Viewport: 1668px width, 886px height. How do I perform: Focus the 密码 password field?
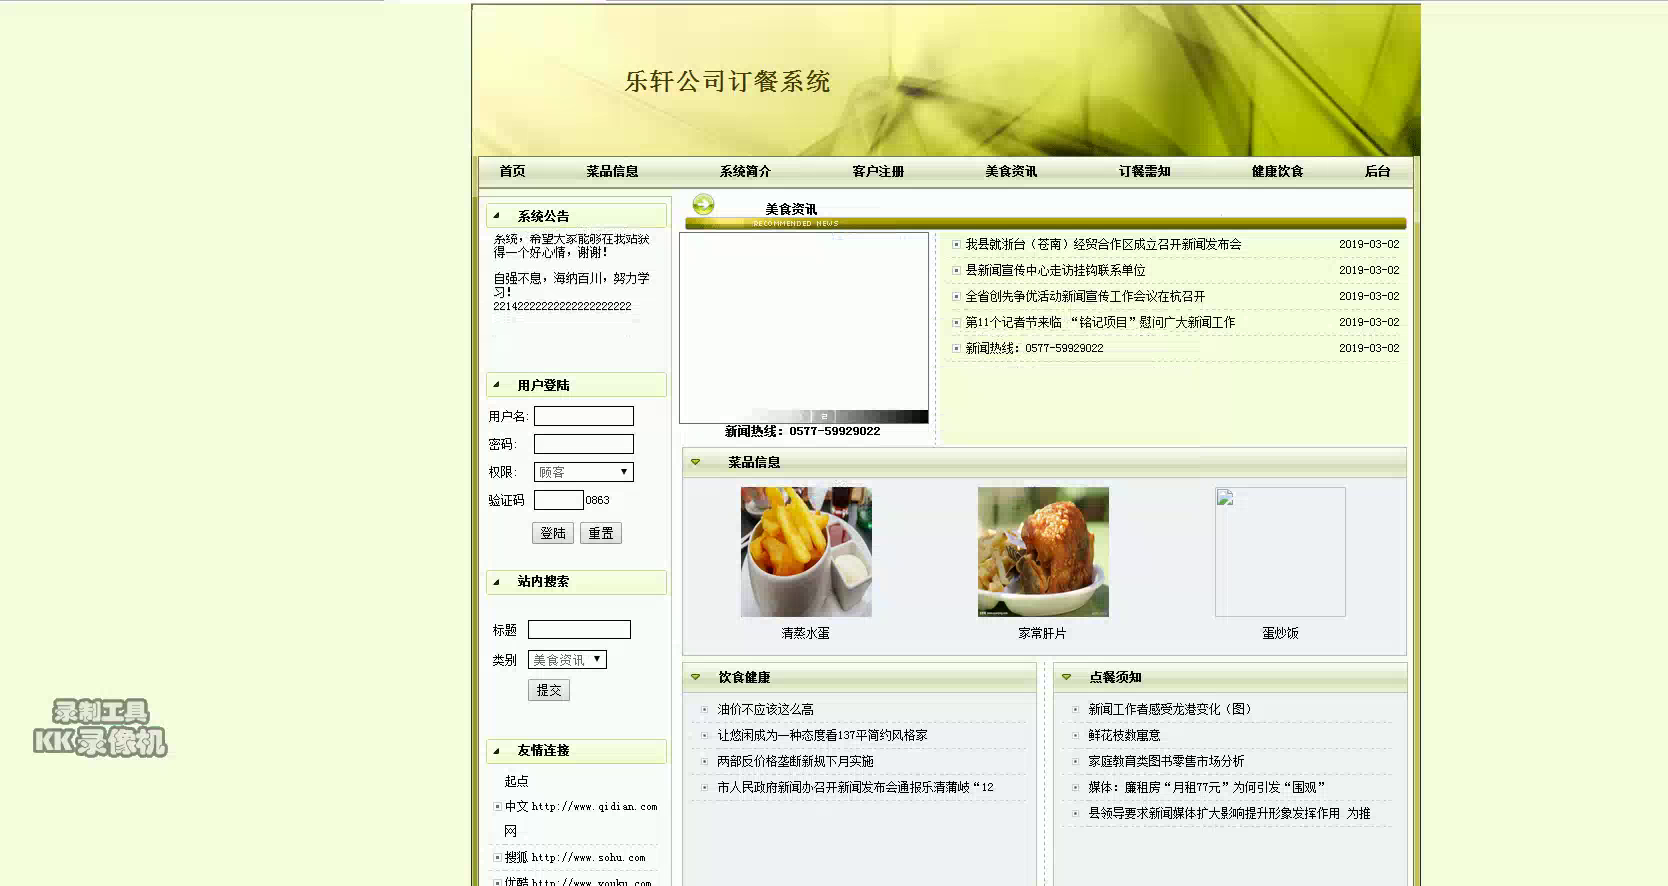(x=584, y=444)
